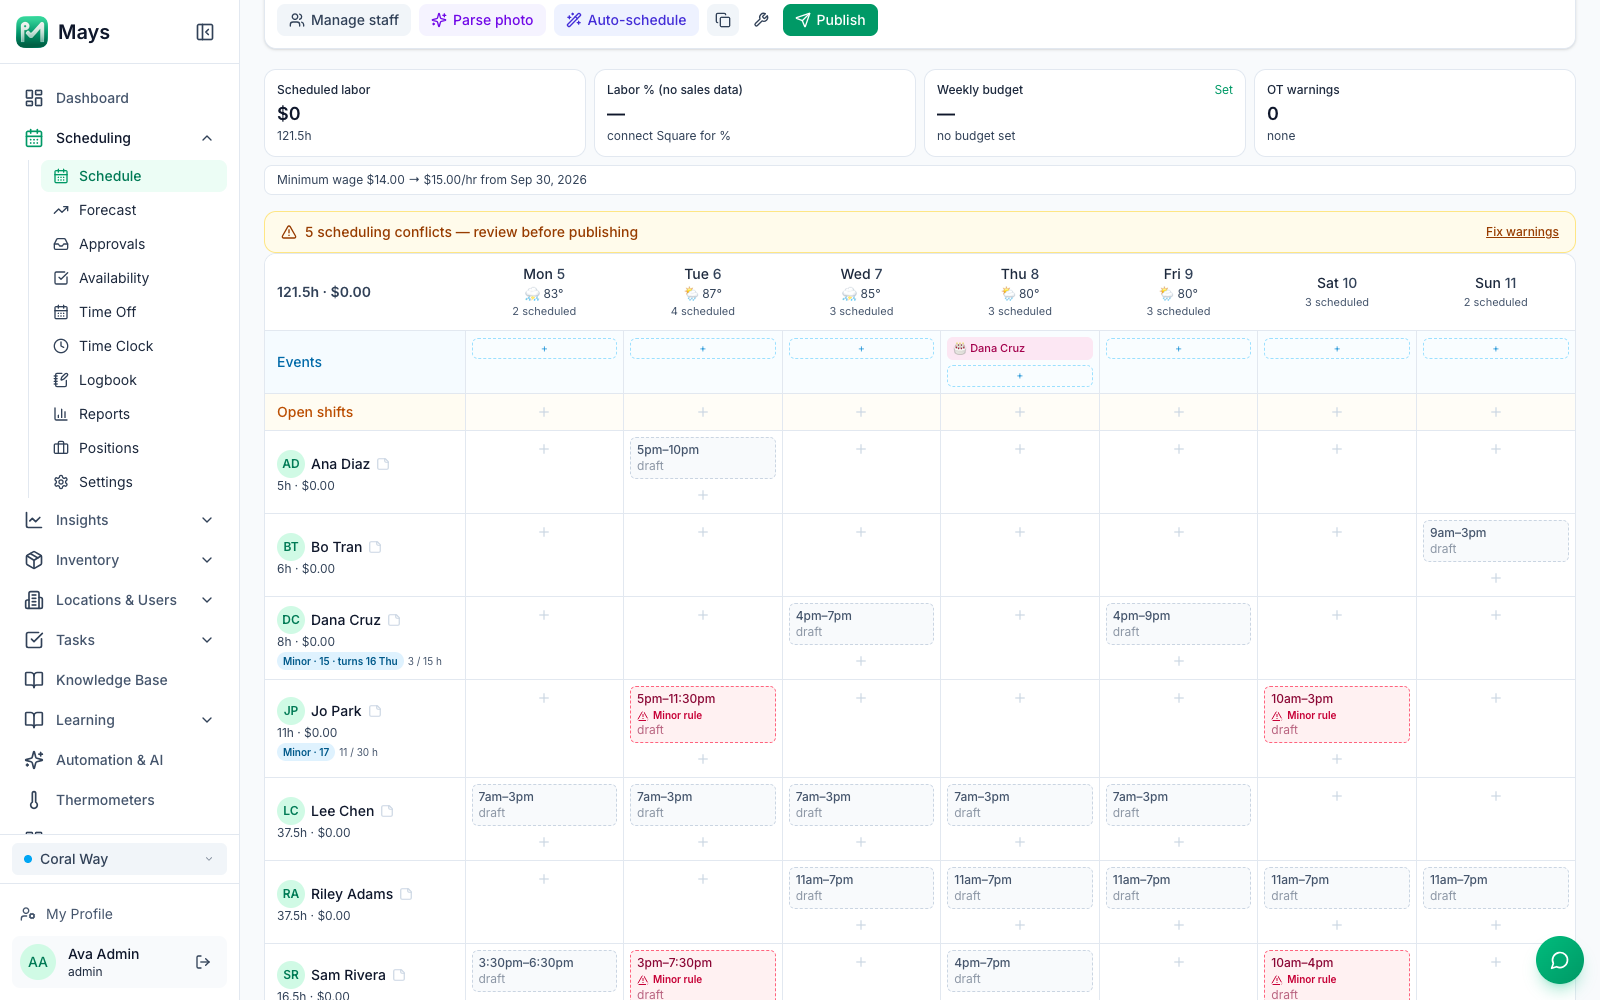Screen dimensions: 1600x1000
Task: Click the Mays logo icon
Action: [32, 32]
